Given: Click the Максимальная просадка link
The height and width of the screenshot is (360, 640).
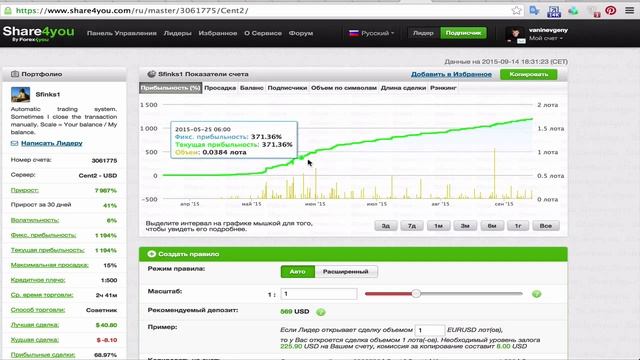Looking at the screenshot, I should pyautogui.click(x=49, y=265).
